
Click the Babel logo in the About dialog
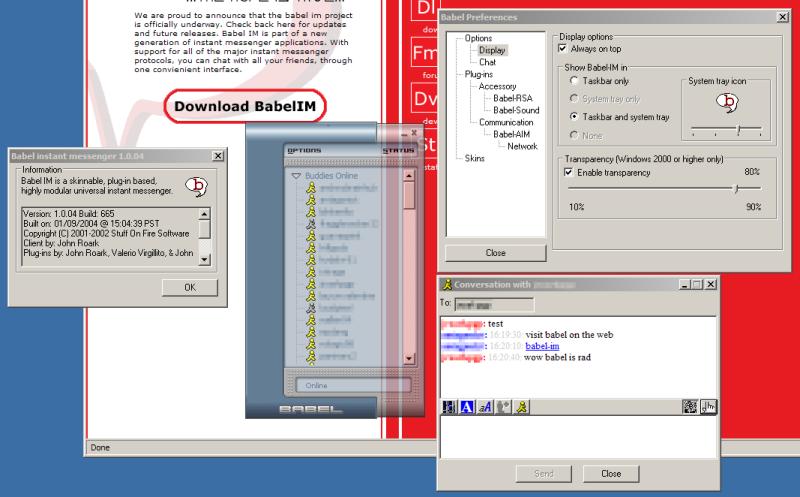[x=196, y=186]
